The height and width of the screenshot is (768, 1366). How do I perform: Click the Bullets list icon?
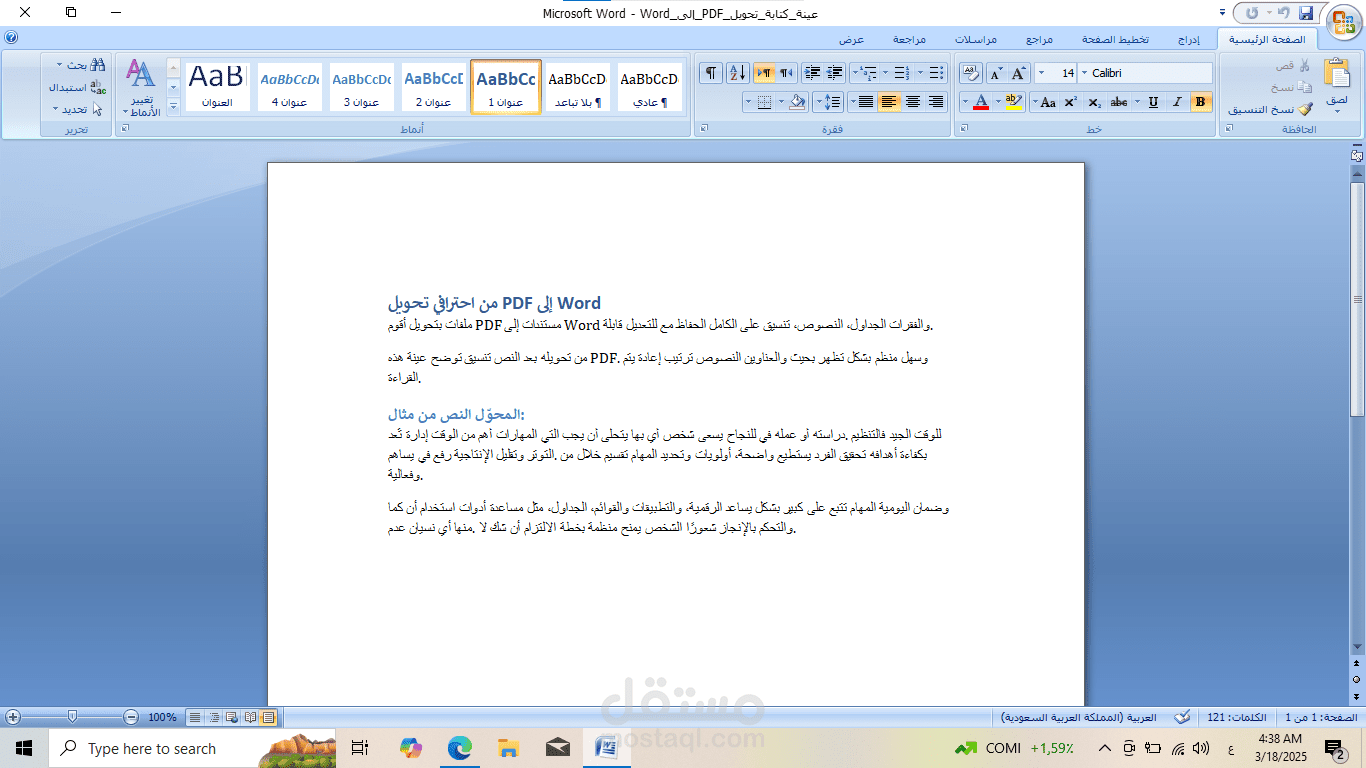tap(936, 73)
